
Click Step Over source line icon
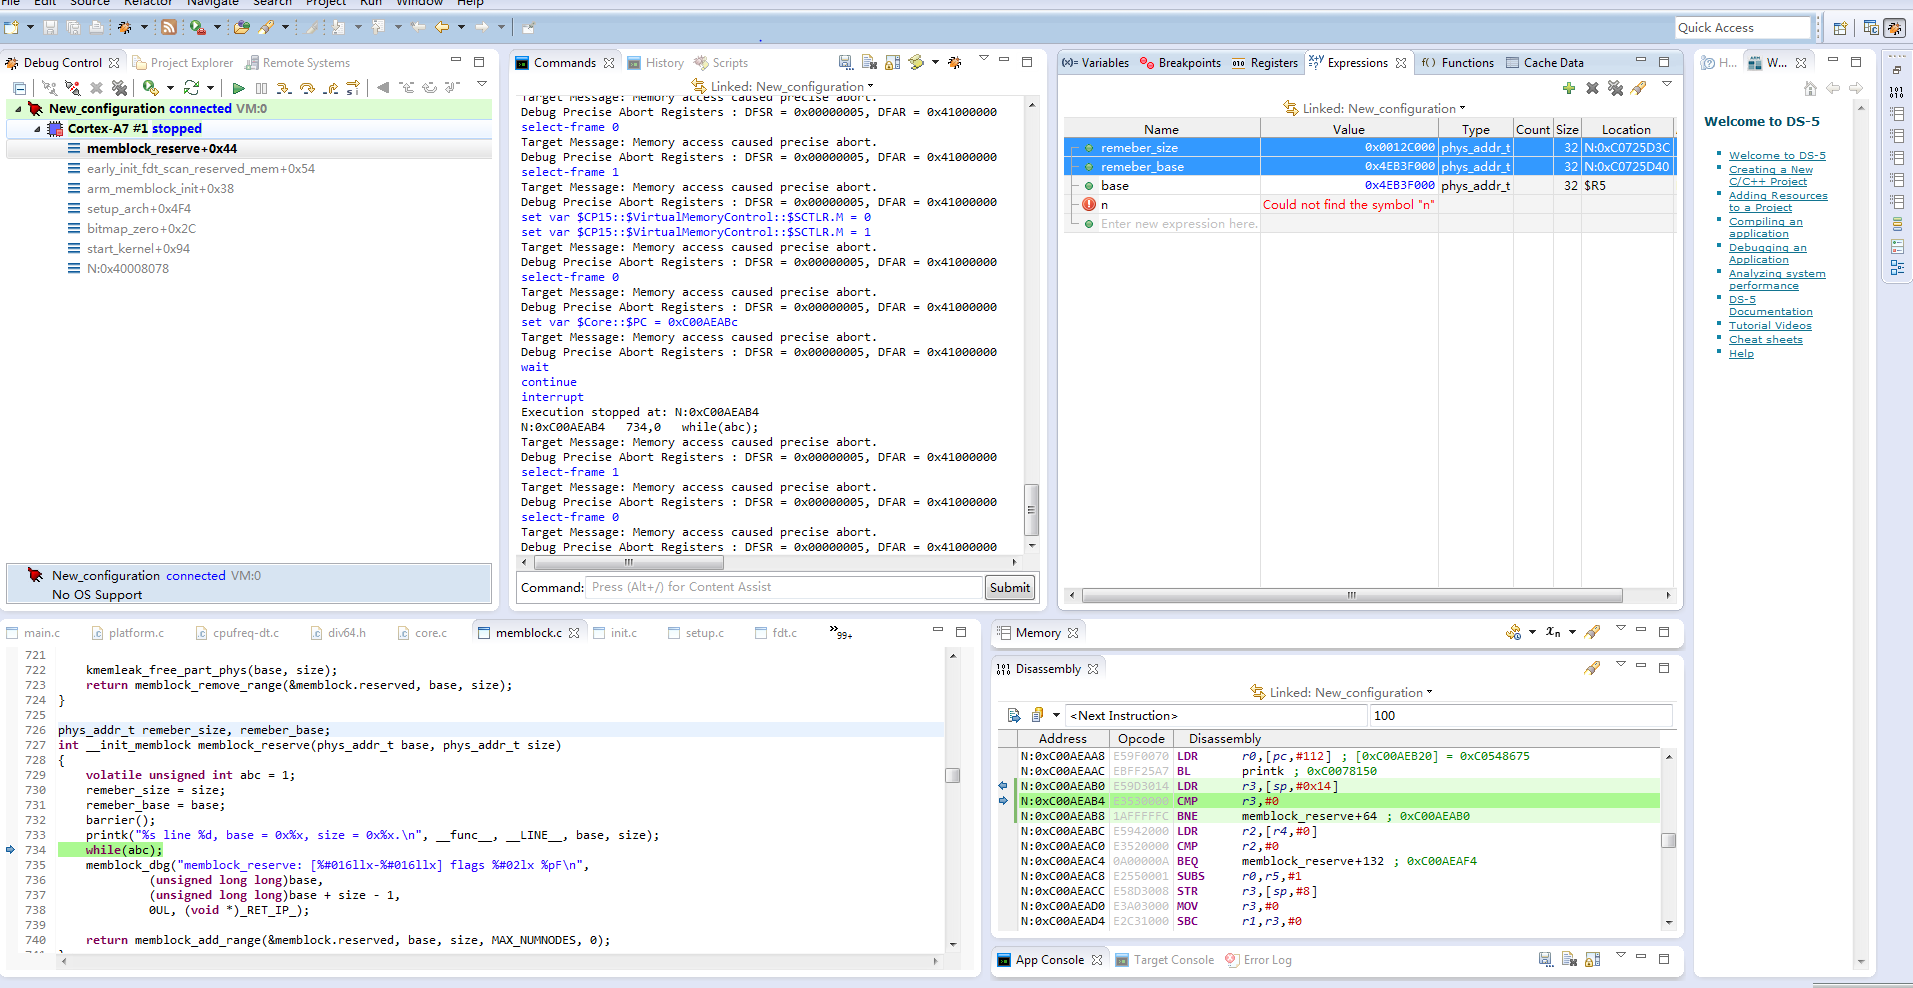307,88
